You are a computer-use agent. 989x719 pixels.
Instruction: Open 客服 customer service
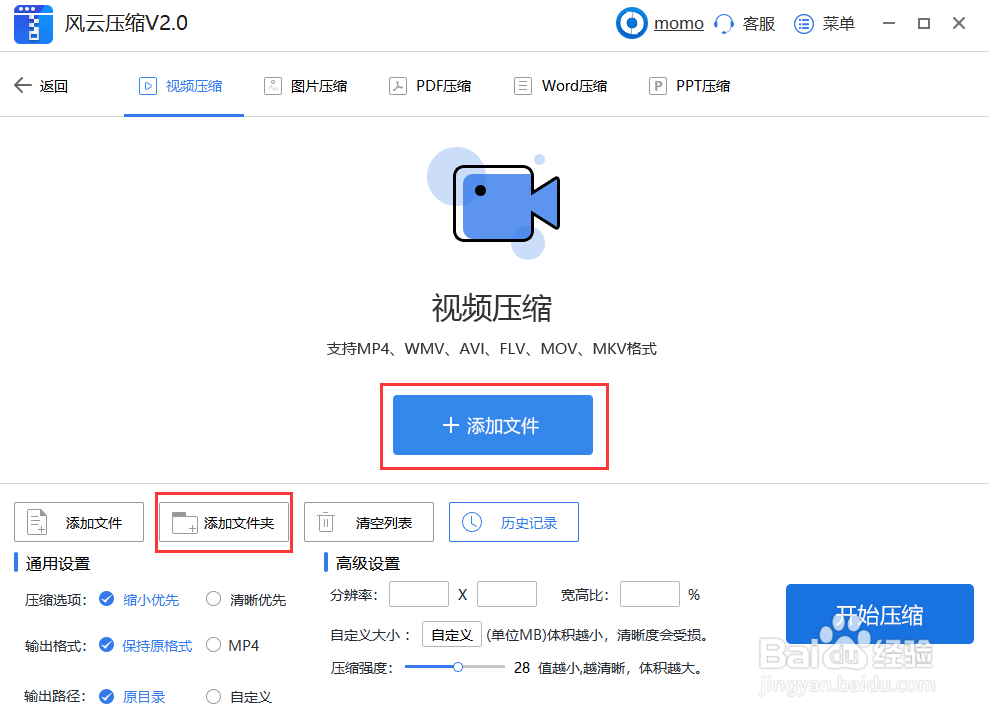point(744,23)
